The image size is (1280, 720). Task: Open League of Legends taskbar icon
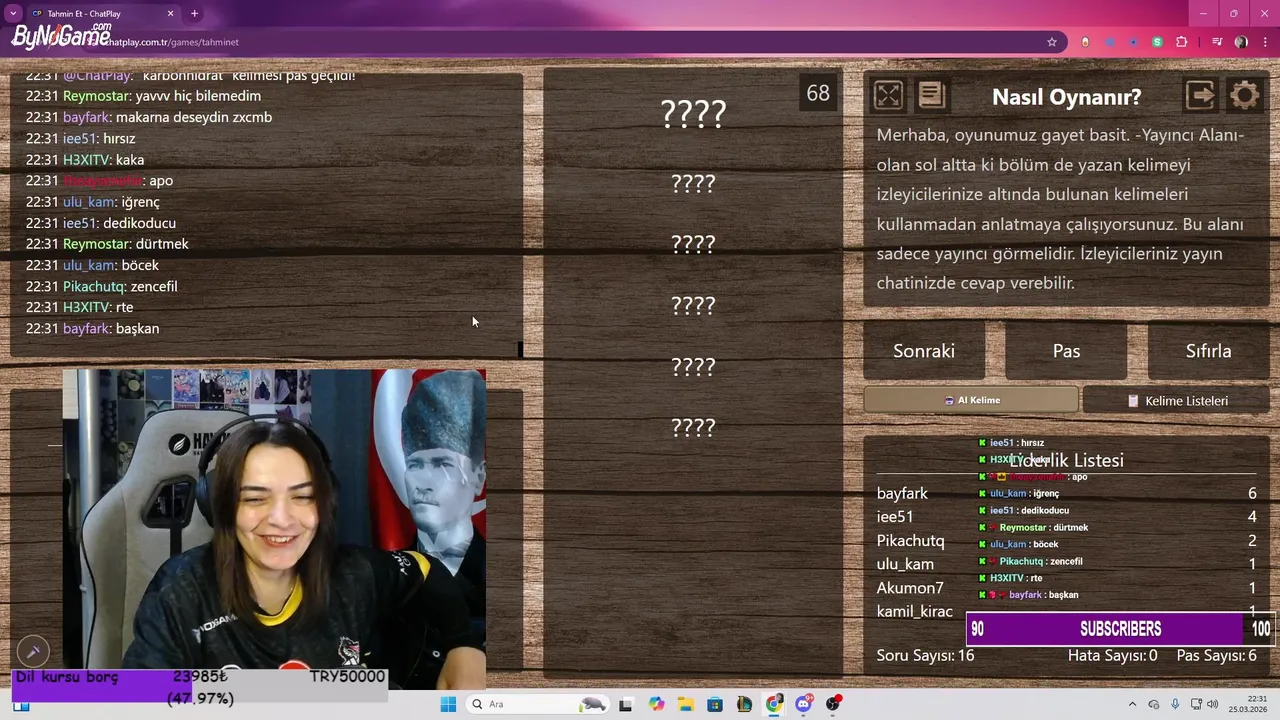tap(744, 704)
